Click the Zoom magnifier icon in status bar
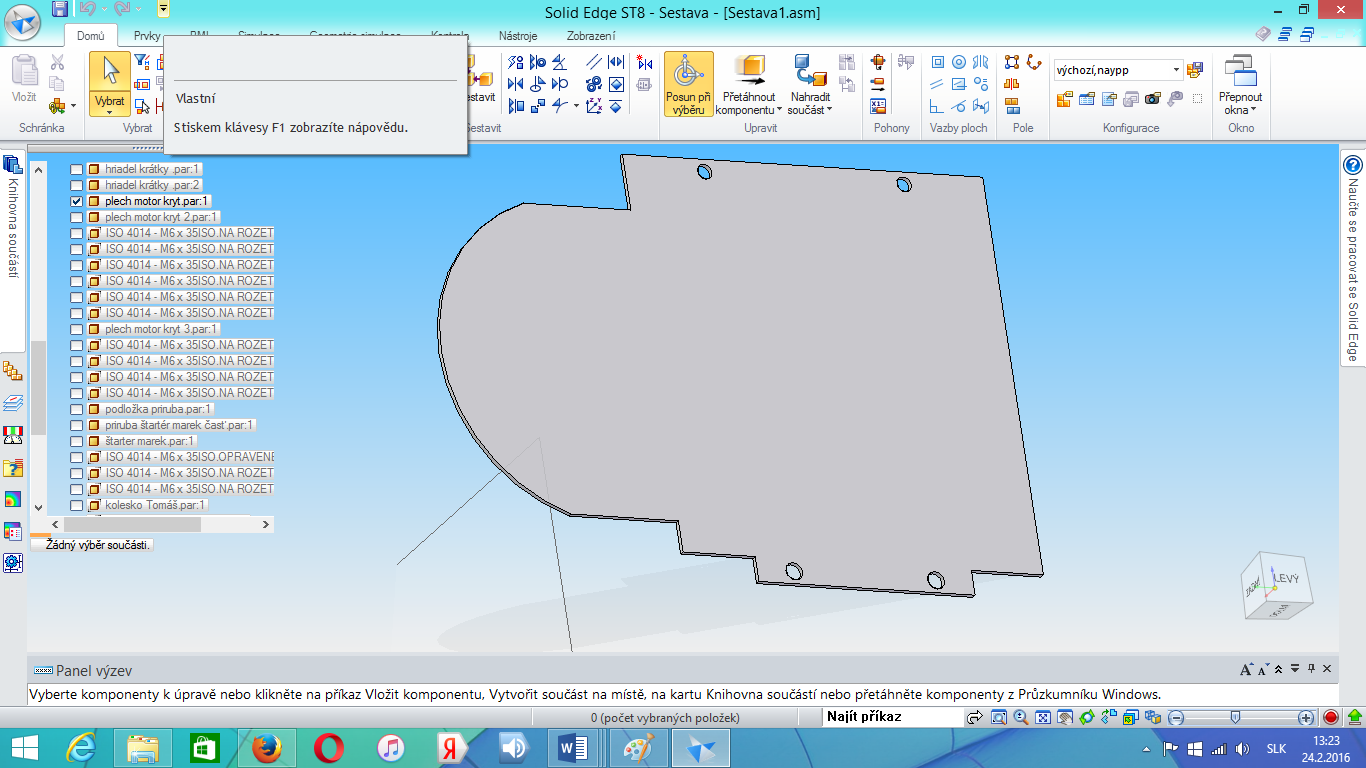The image size is (1366, 768). (x=1021, y=717)
